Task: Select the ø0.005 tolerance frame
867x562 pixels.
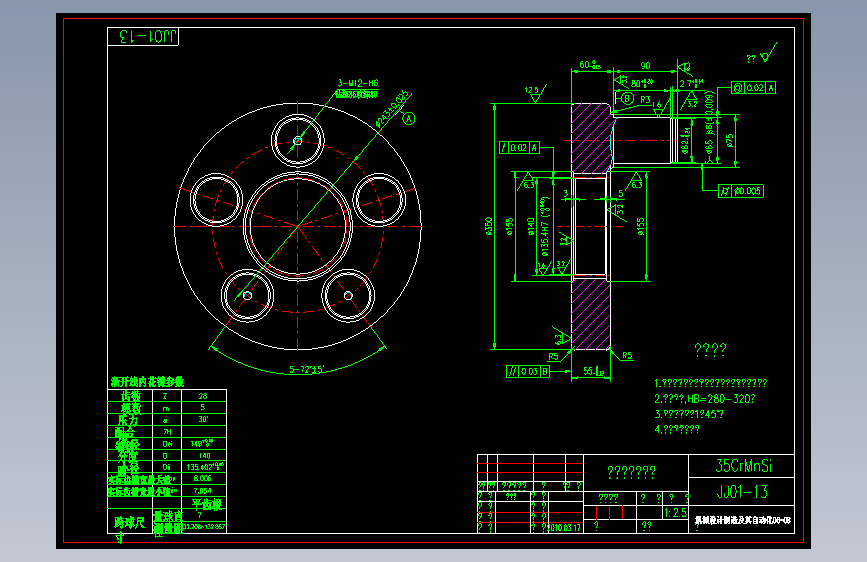Action: click(x=741, y=191)
